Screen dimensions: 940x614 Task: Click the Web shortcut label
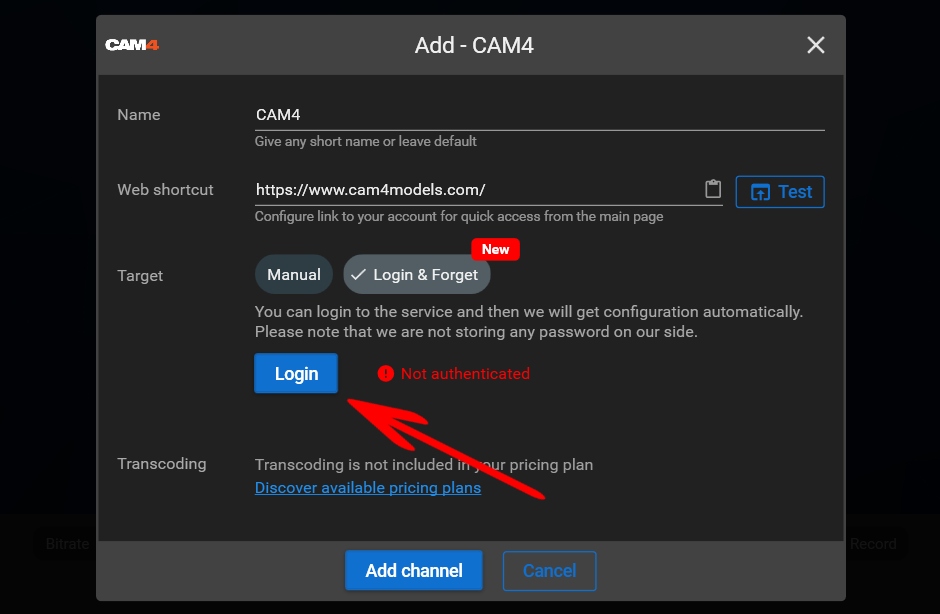point(165,189)
